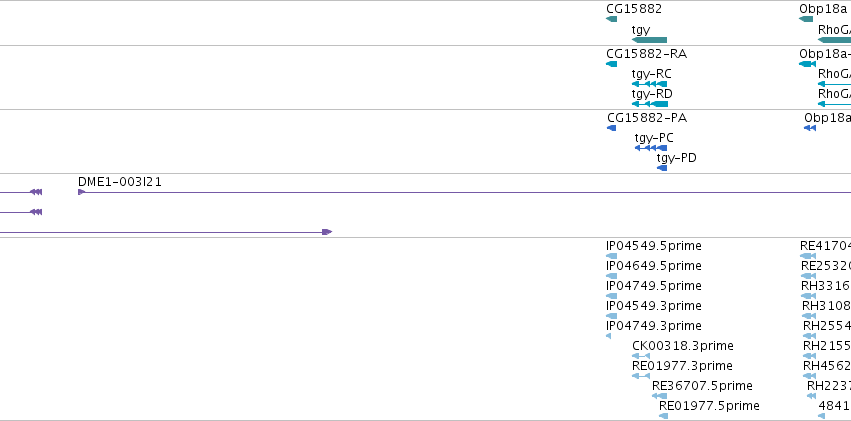Click the tgy gene label

641,30
